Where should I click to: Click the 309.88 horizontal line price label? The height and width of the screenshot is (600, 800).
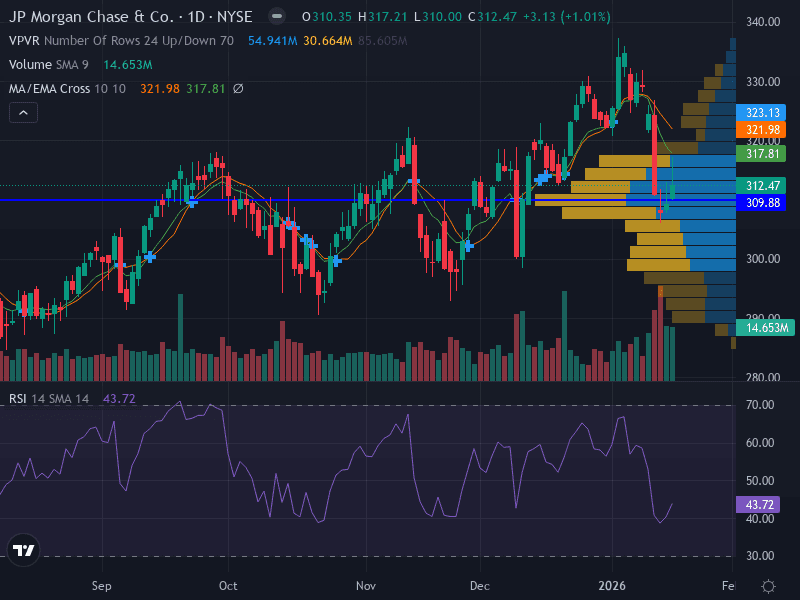coord(761,203)
